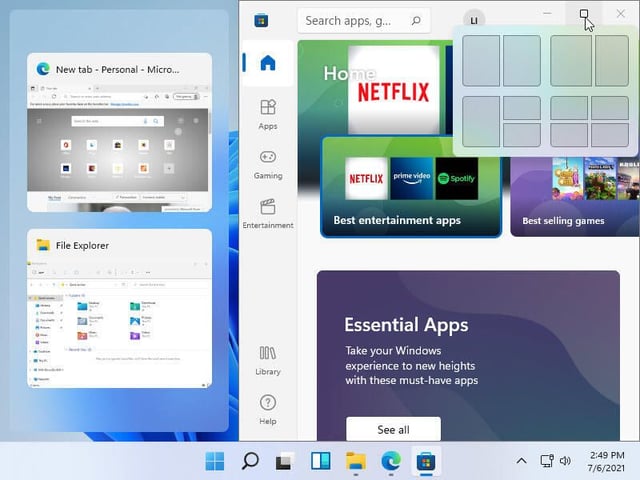Open the Library in Store sidebar

tap(268, 360)
